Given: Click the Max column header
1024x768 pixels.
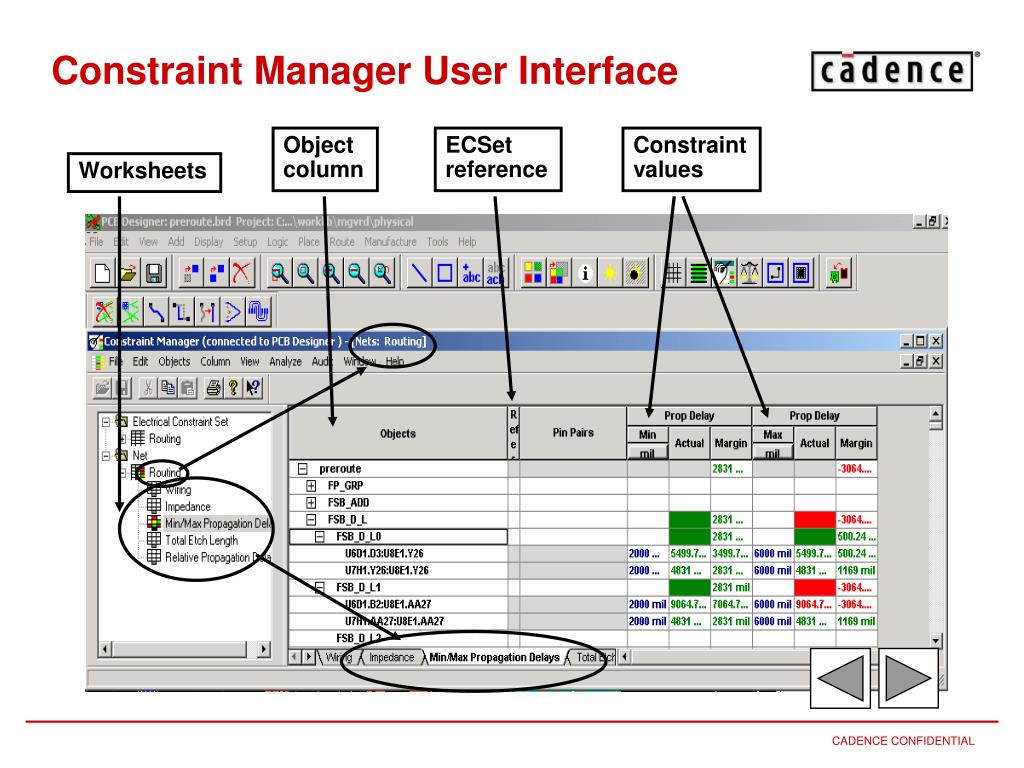Looking at the screenshot, I should [x=773, y=435].
